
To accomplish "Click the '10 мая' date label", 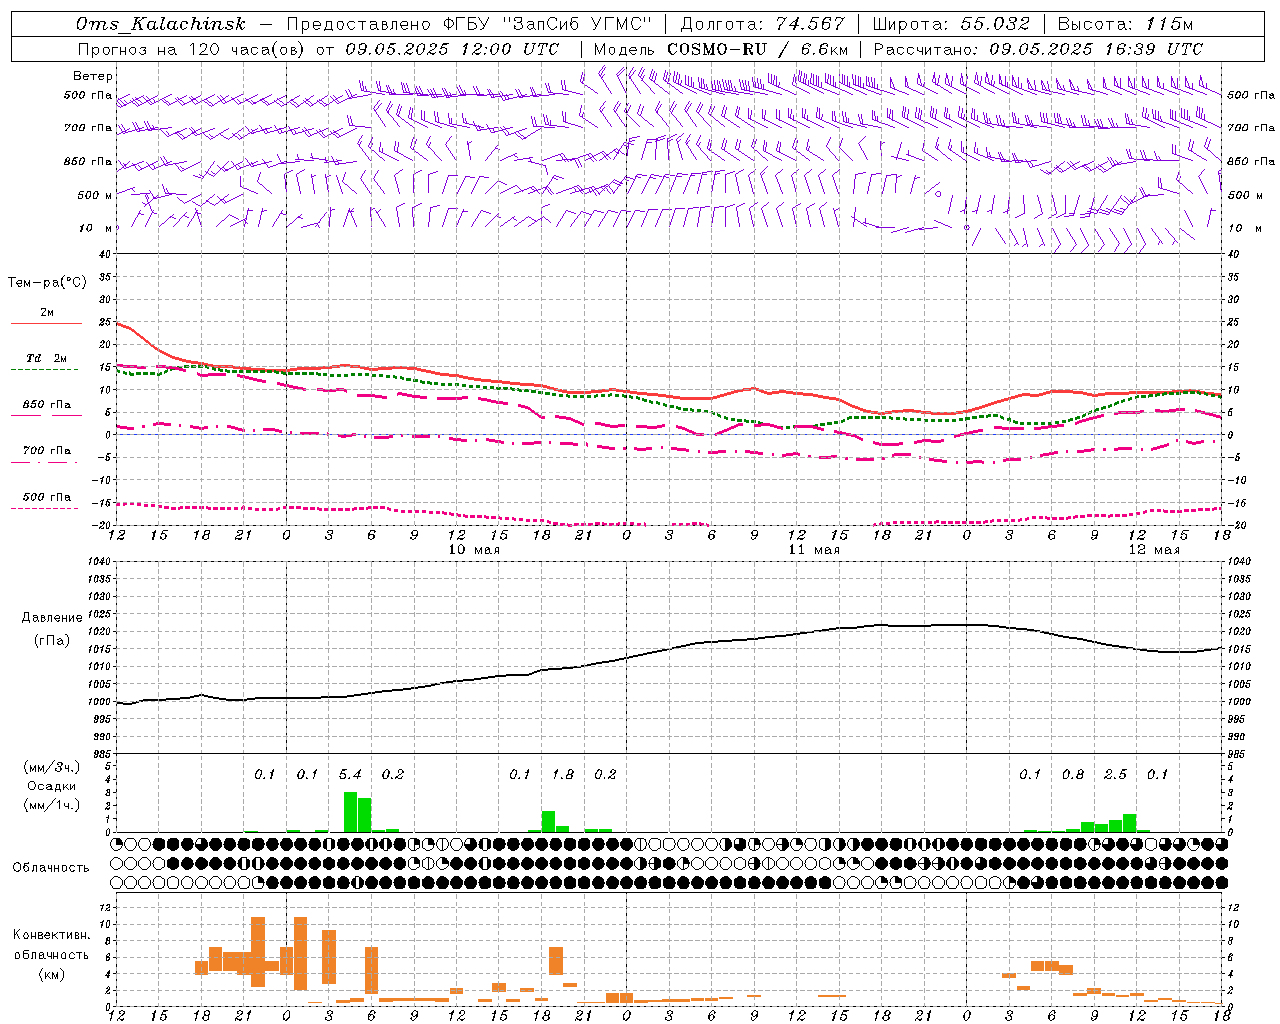I will [x=473, y=550].
